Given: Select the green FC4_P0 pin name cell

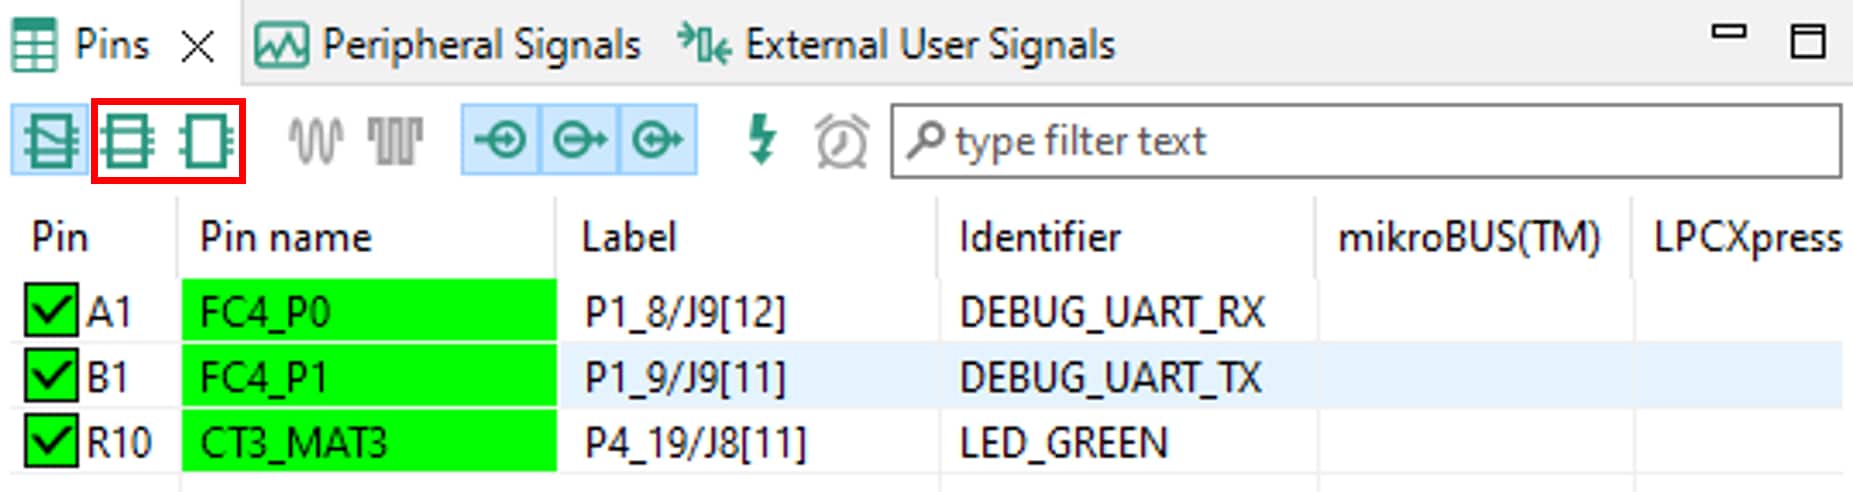Looking at the screenshot, I should point(368,312).
